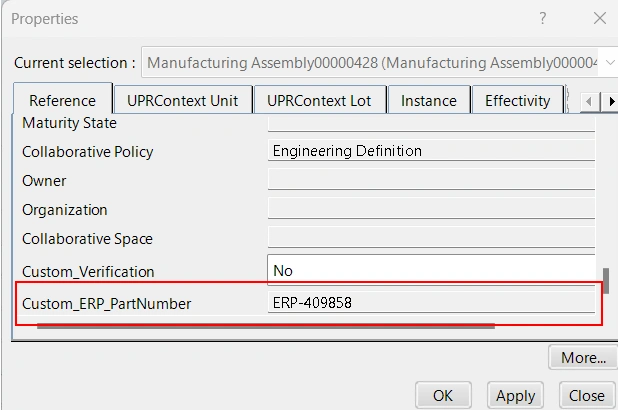
Task: Switch to the Reference tab
Action: pos(62,101)
